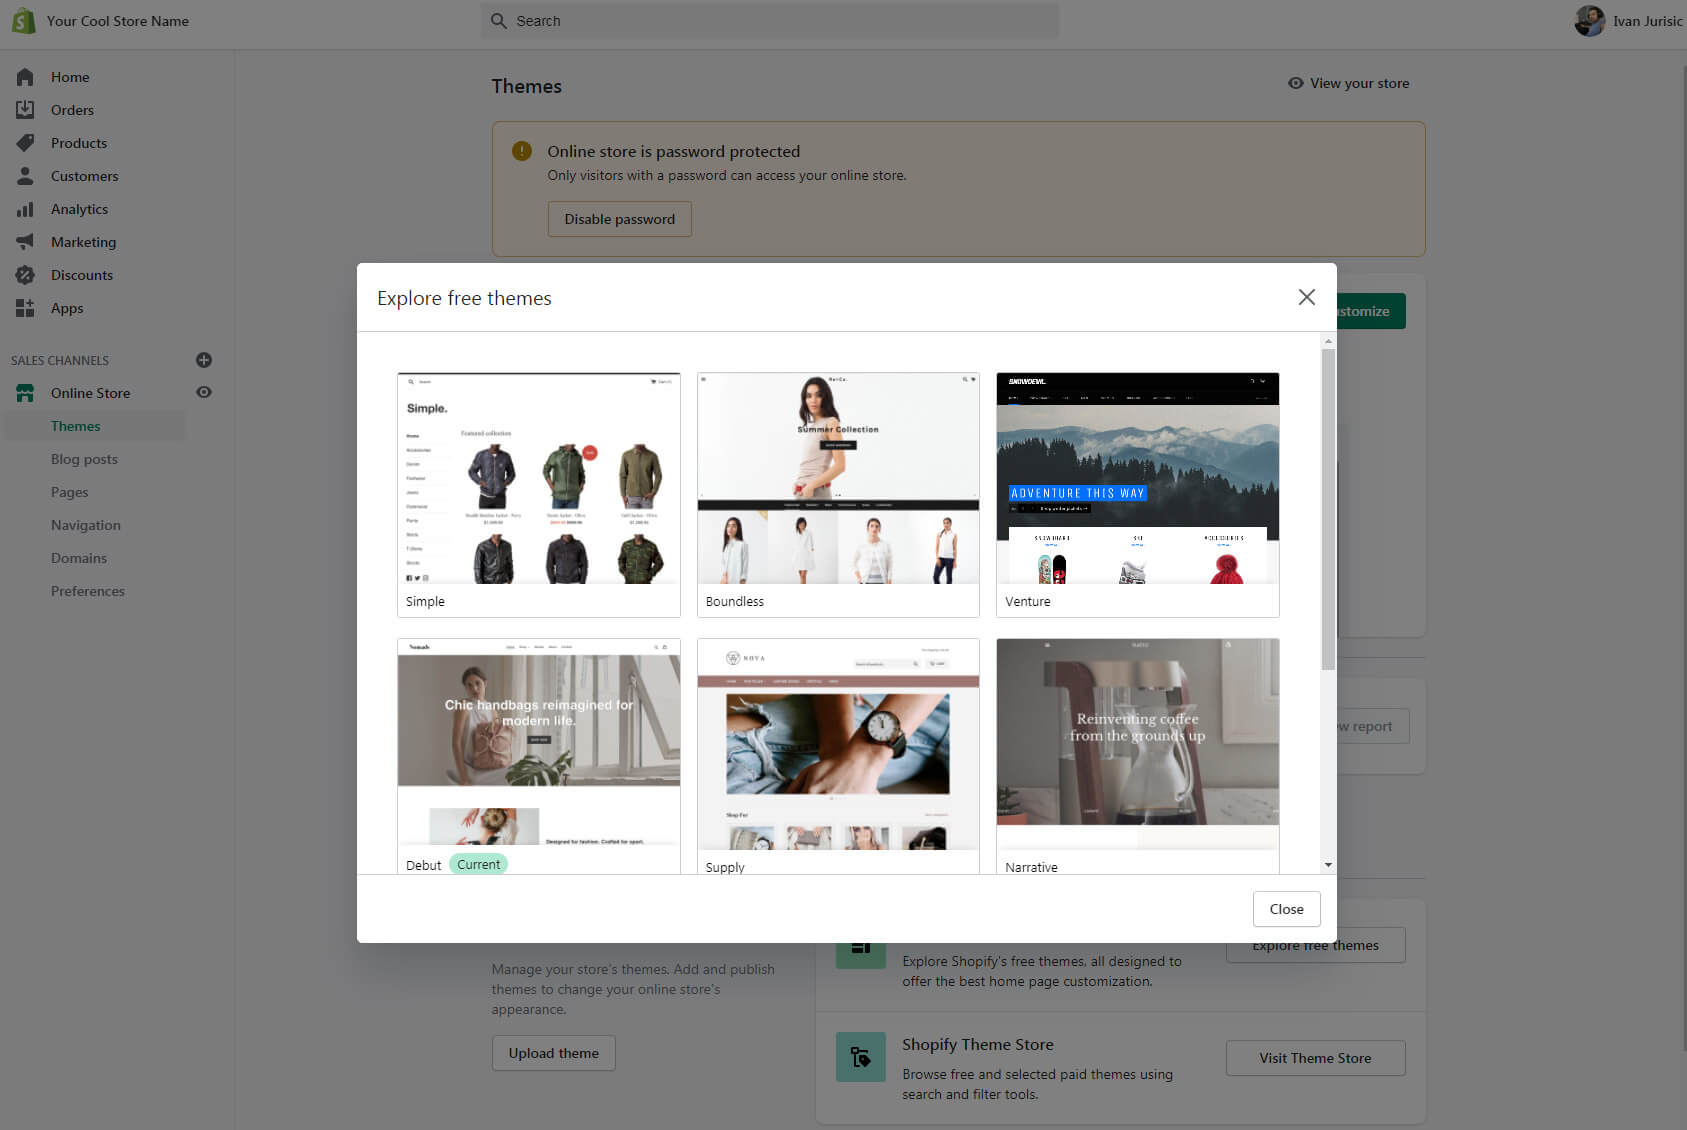Viewport: 1687px width, 1130px height.
Task: Select the Products icon in the sidebar
Action: click(x=25, y=142)
